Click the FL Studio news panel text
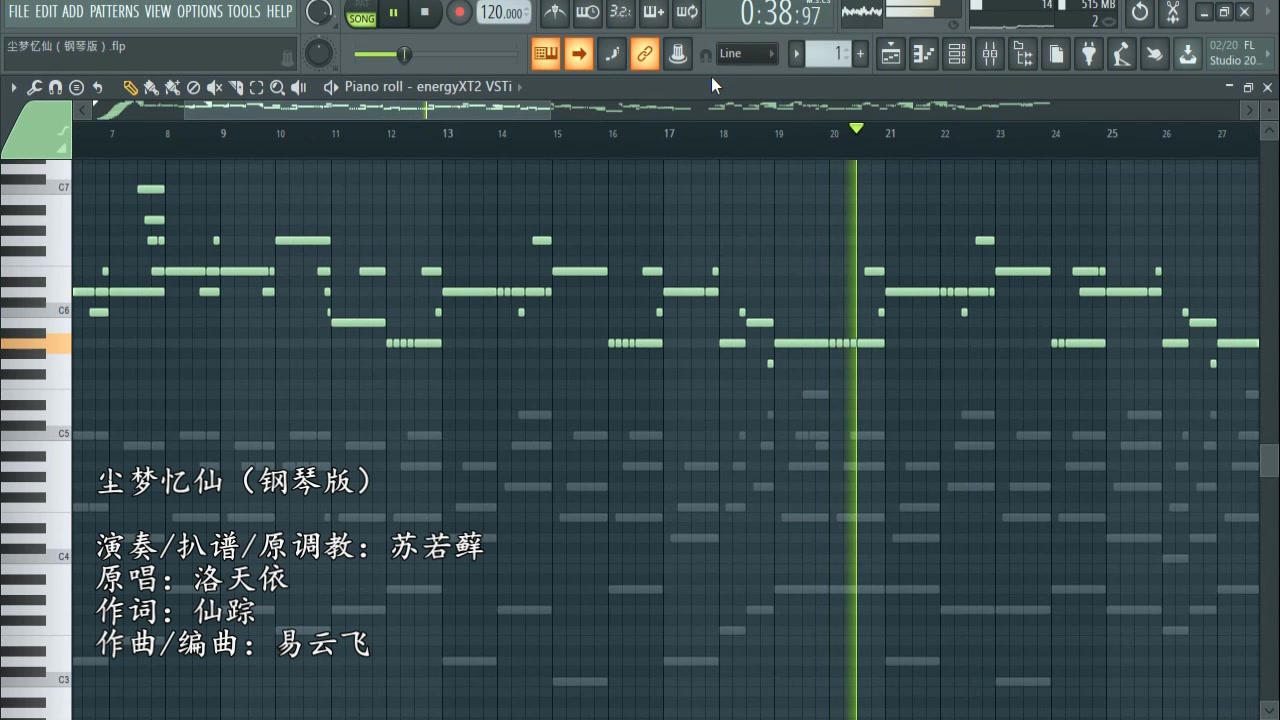 [x=1236, y=54]
